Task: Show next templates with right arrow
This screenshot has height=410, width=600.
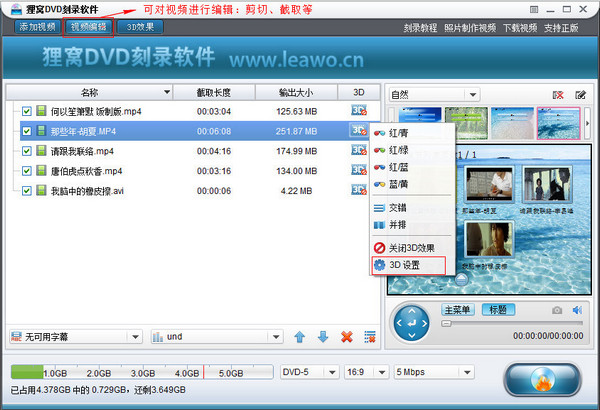Action: [x=587, y=123]
